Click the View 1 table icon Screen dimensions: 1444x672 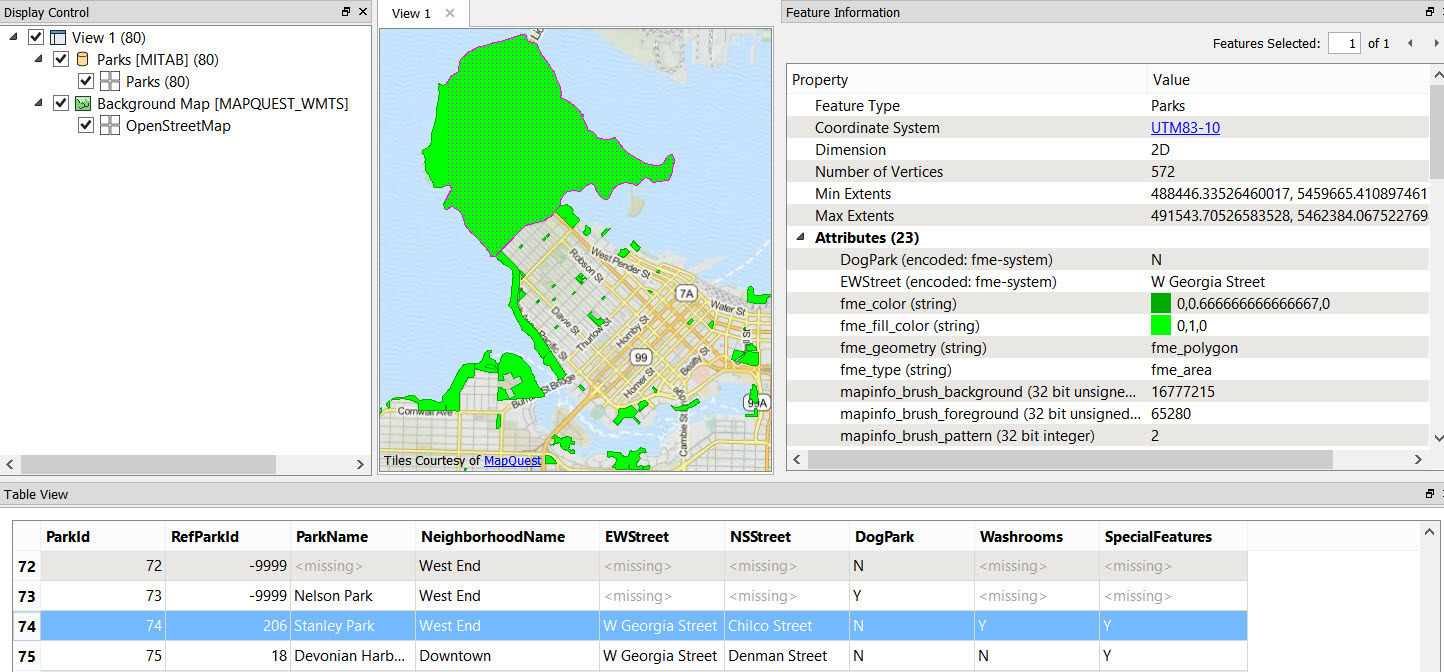(58, 38)
